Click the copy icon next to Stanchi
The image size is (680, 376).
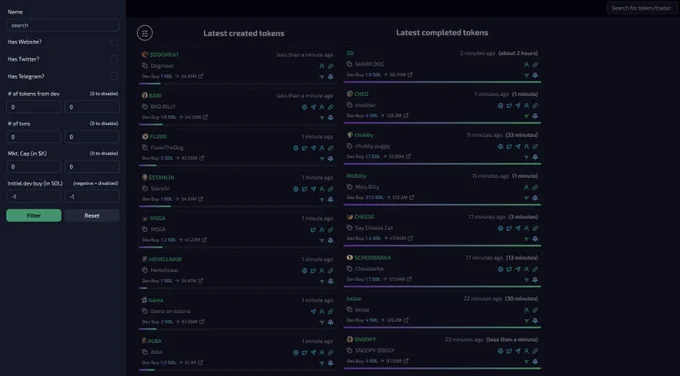145,189
